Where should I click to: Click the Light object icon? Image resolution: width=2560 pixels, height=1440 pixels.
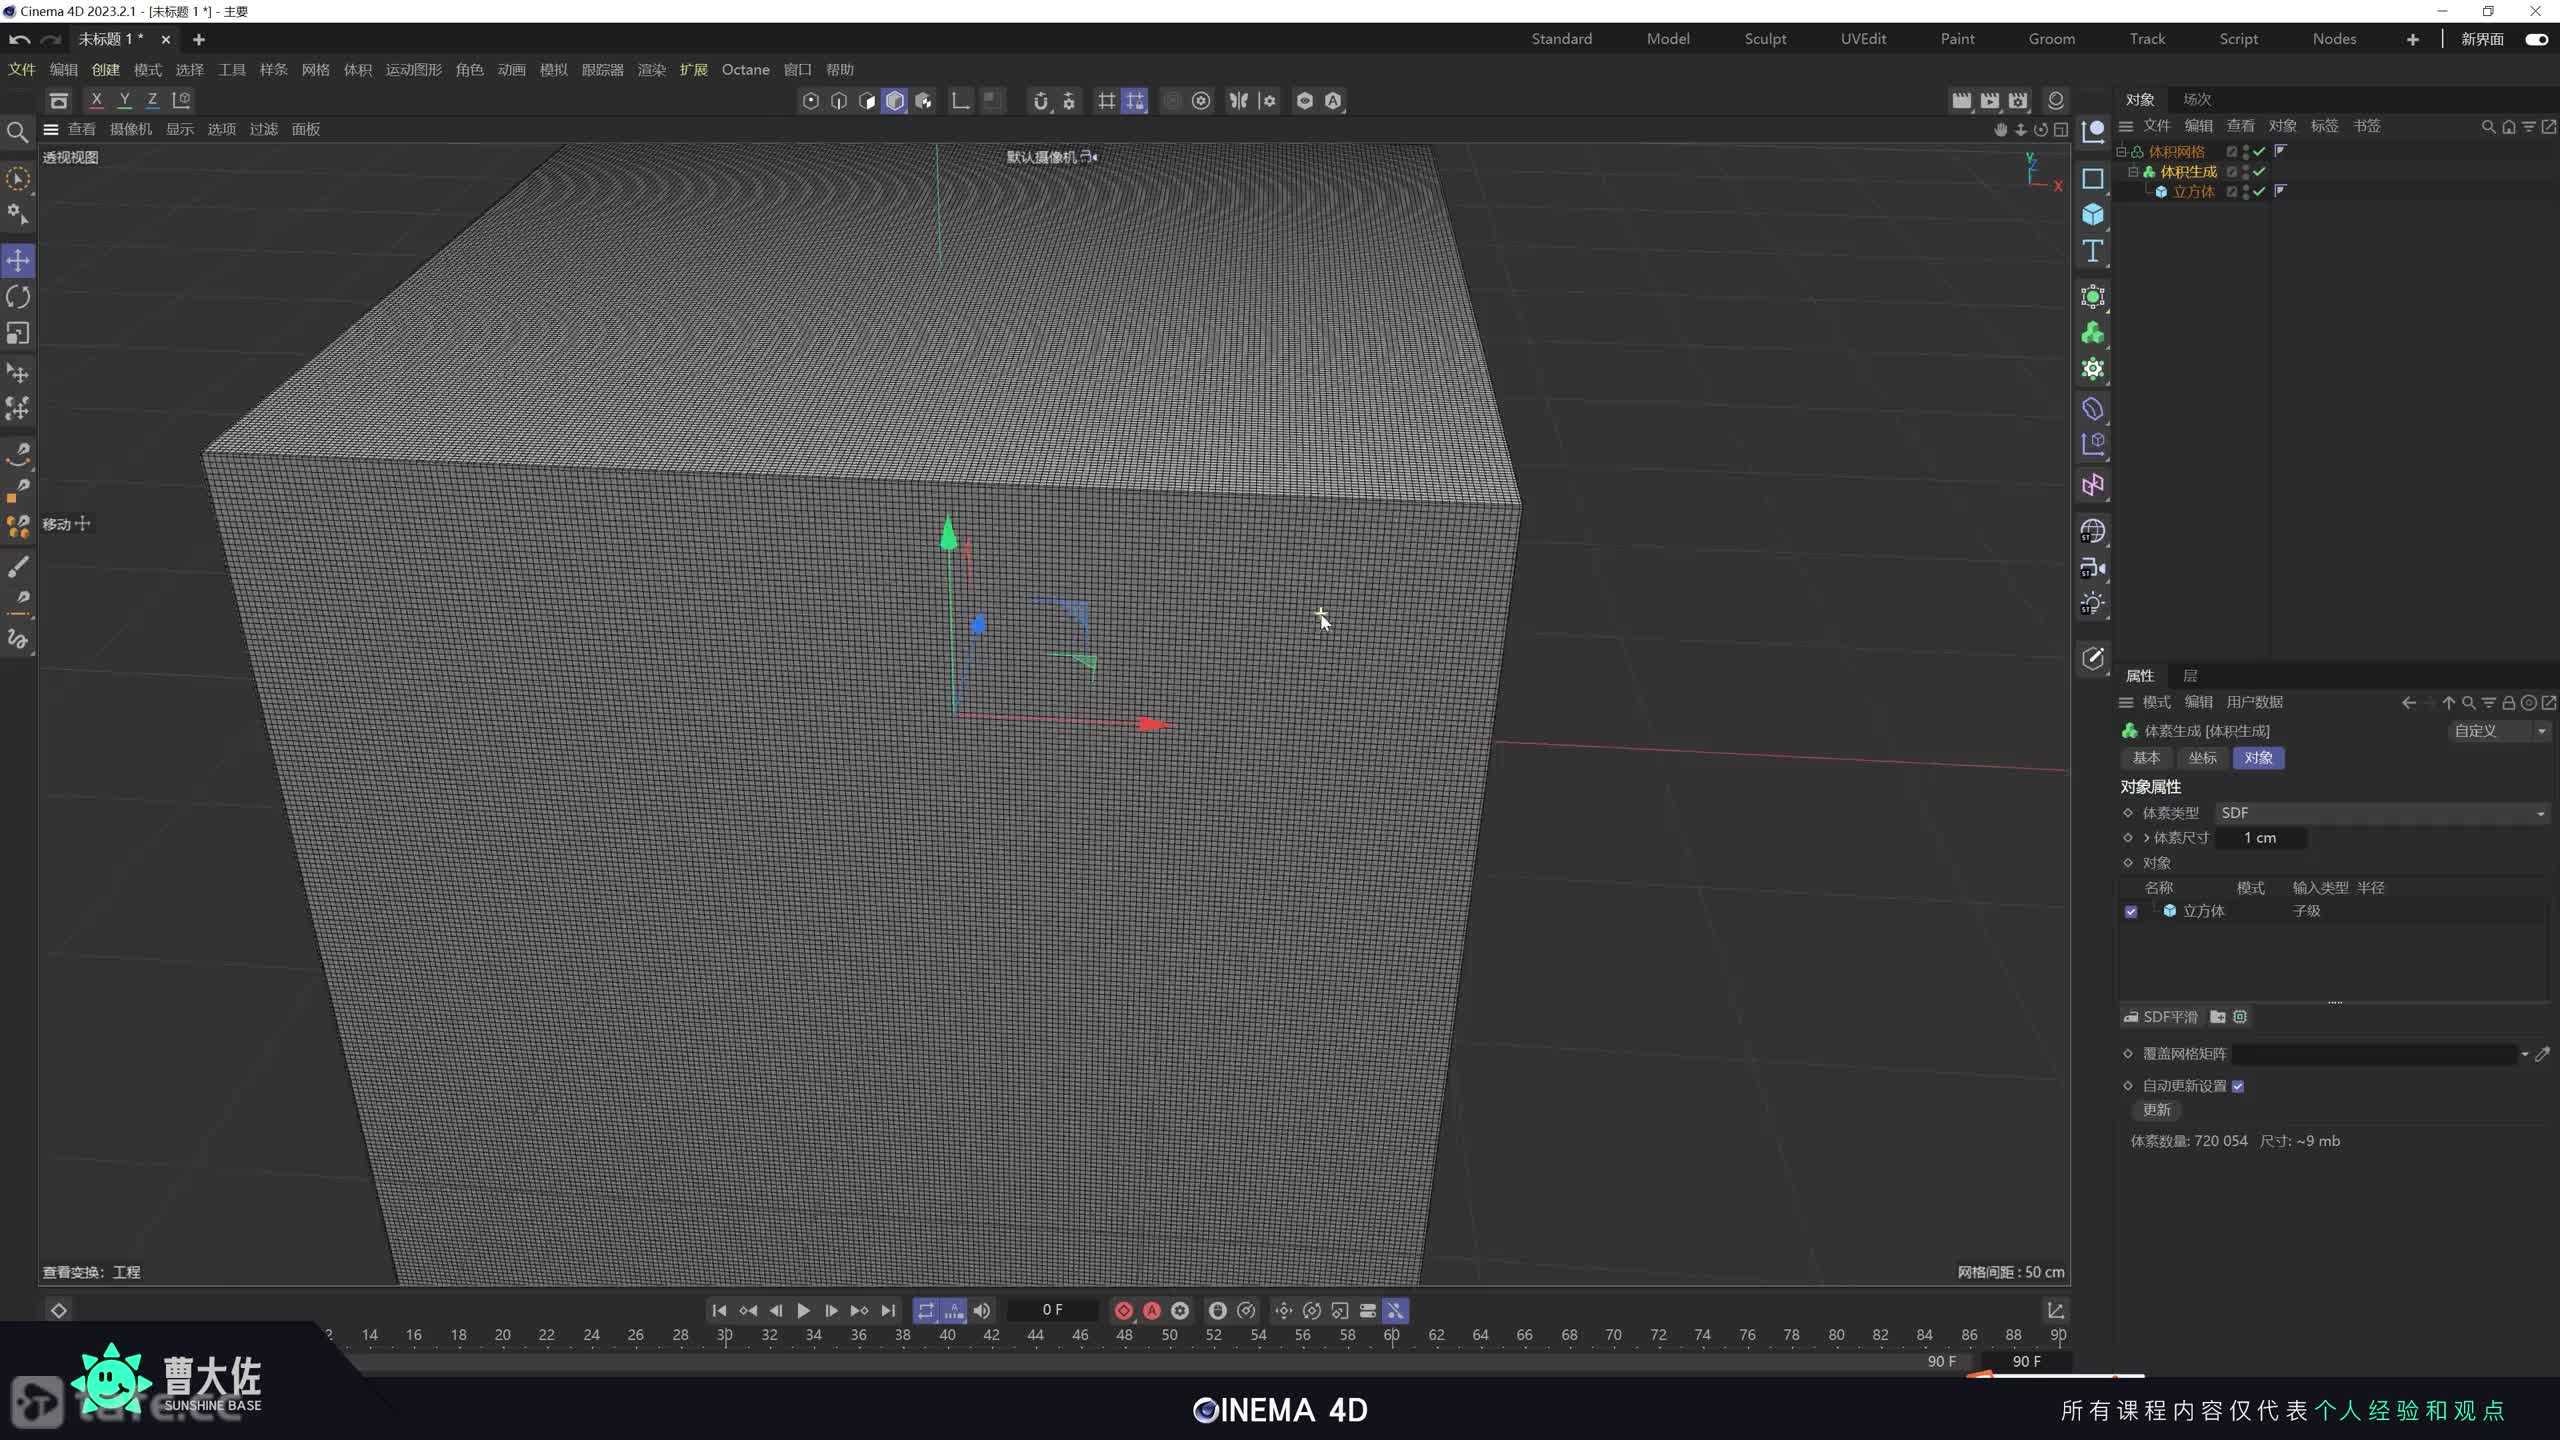pos(2092,604)
